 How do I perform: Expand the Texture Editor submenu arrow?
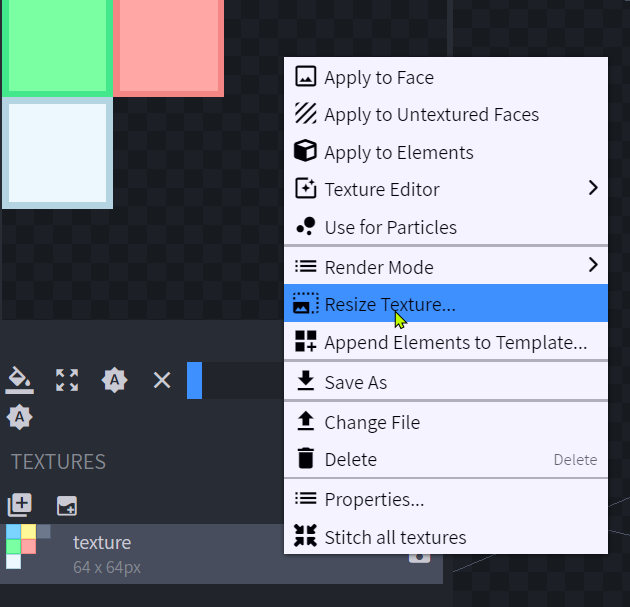(x=592, y=188)
